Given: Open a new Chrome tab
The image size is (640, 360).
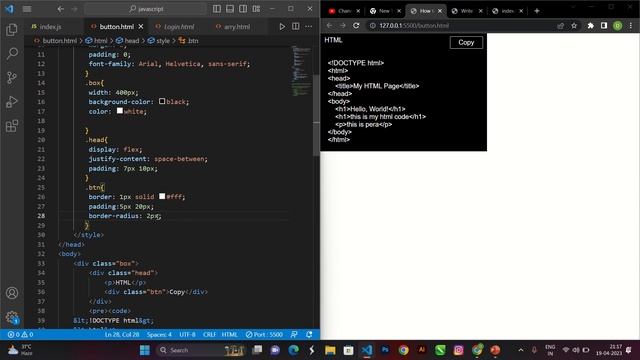Looking at the screenshot, I should click(x=537, y=11).
